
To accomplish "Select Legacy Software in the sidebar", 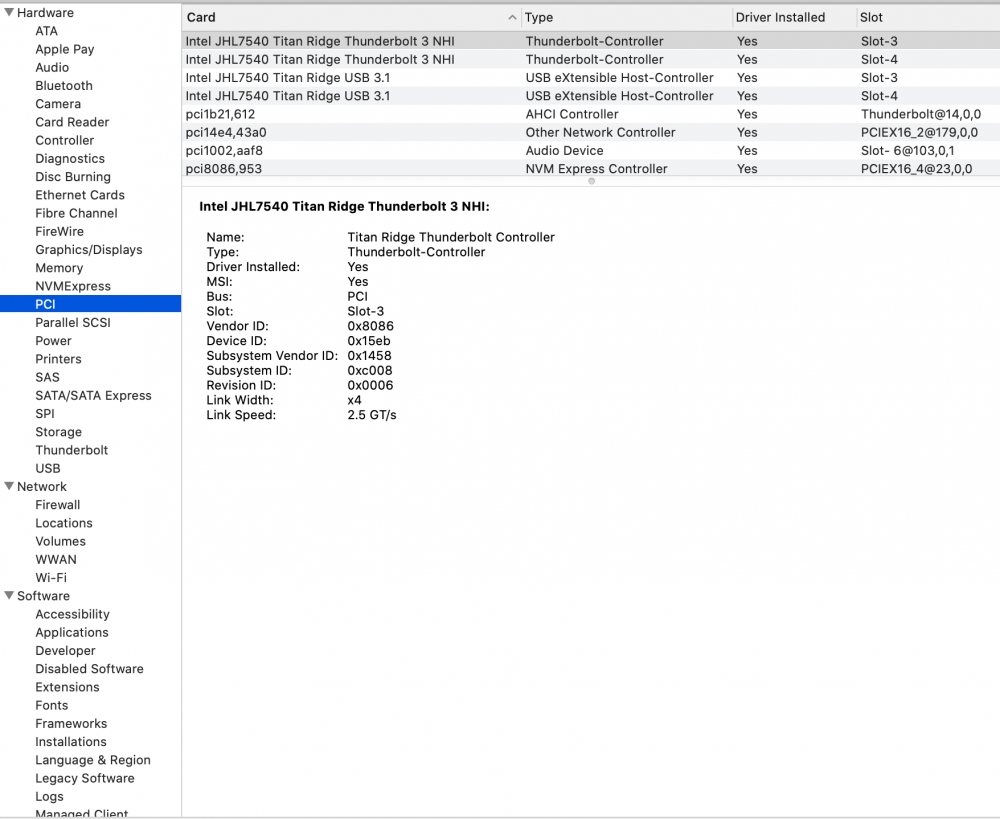I will point(85,778).
